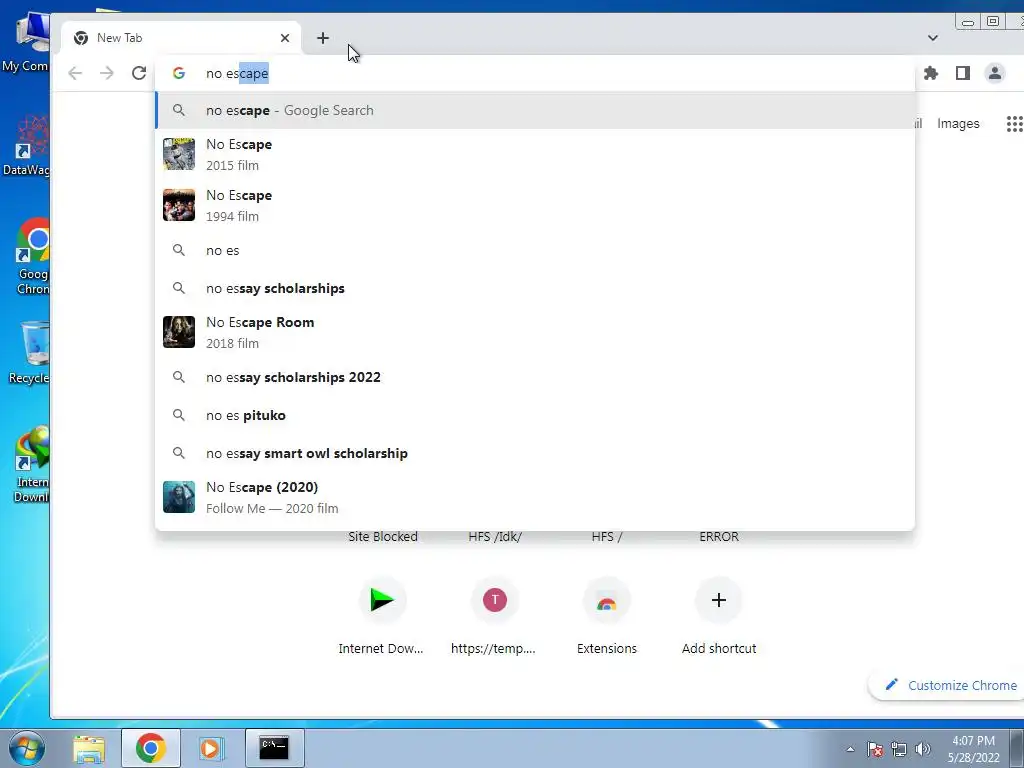Open the HFS /Idk/ shortcut label
This screenshot has width=1024, height=768.
(495, 536)
